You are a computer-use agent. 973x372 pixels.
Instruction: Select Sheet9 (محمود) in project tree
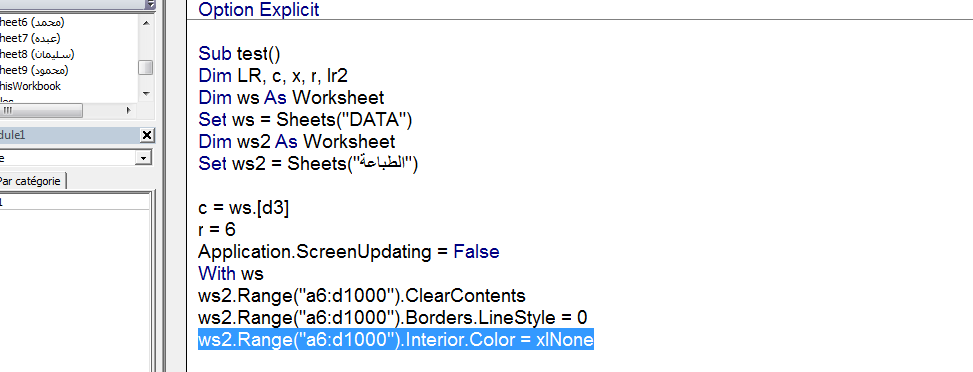click(34, 70)
